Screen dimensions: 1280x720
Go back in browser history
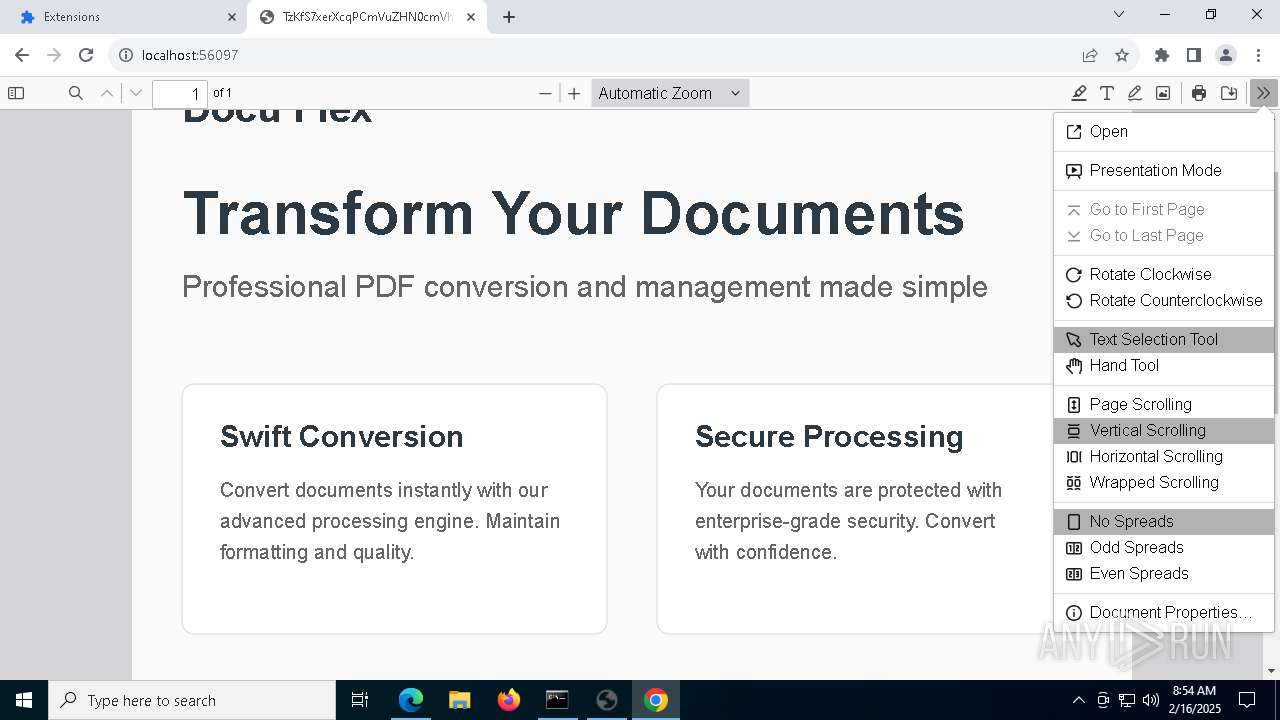point(22,55)
